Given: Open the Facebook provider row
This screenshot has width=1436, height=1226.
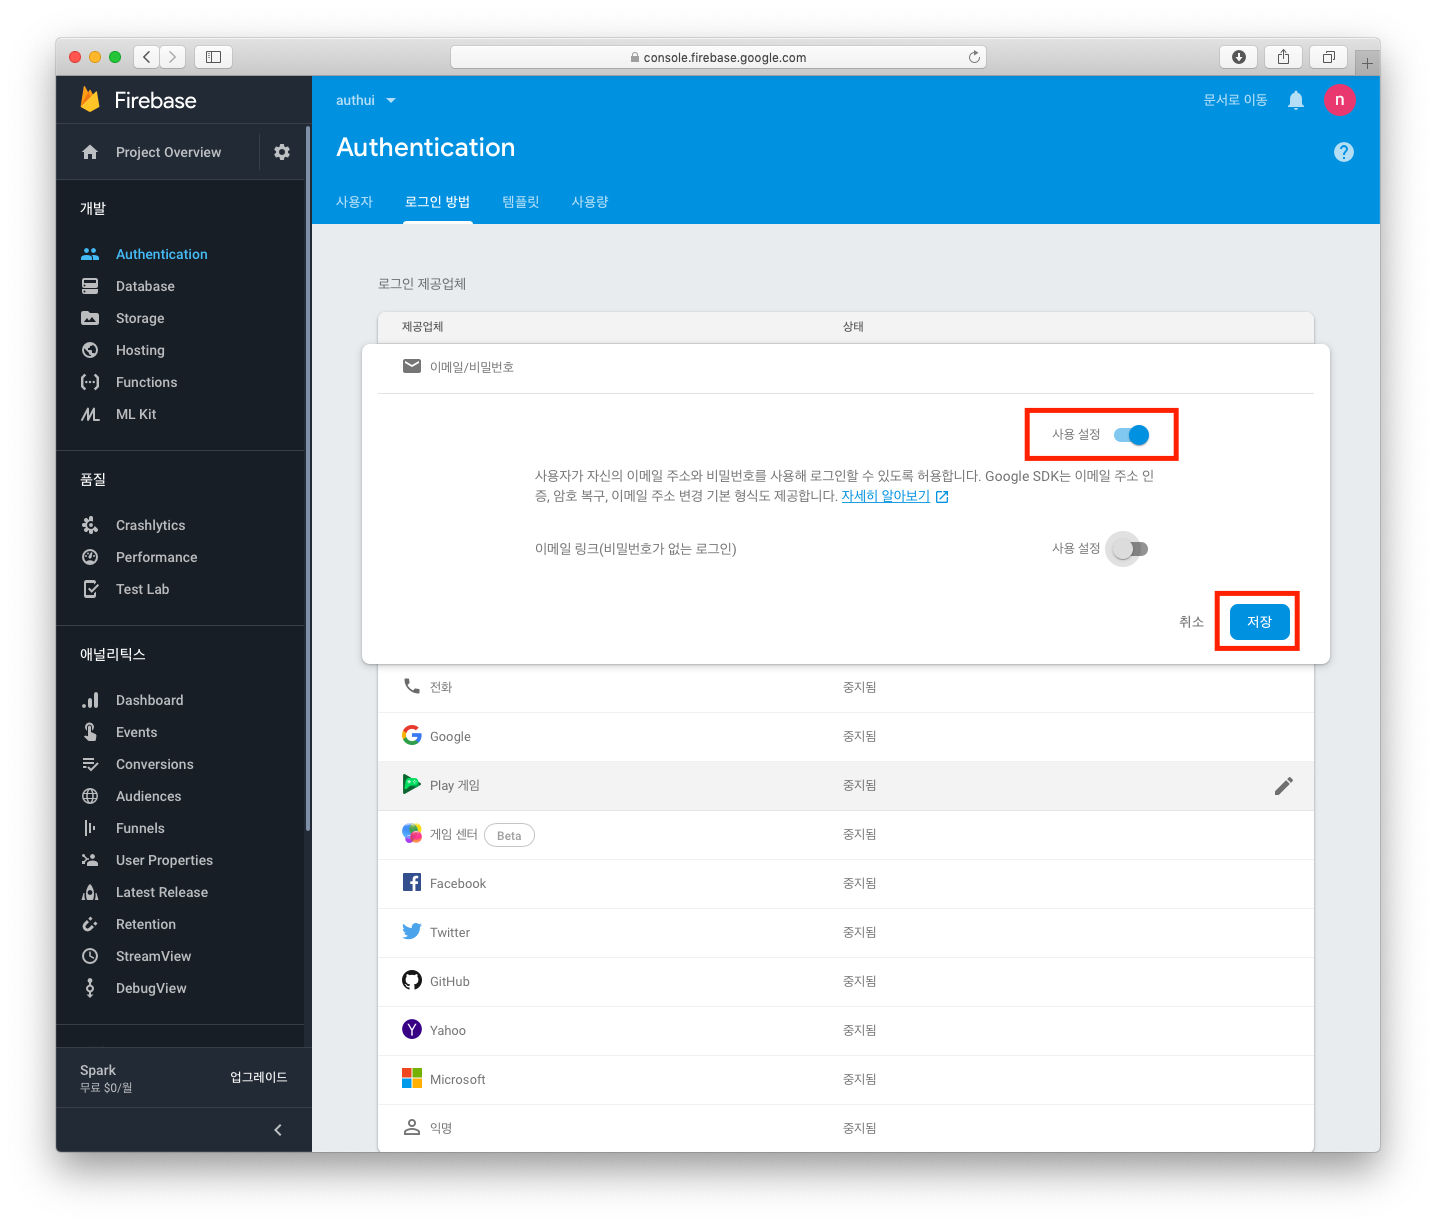Looking at the screenshot, I should (846, 884).
